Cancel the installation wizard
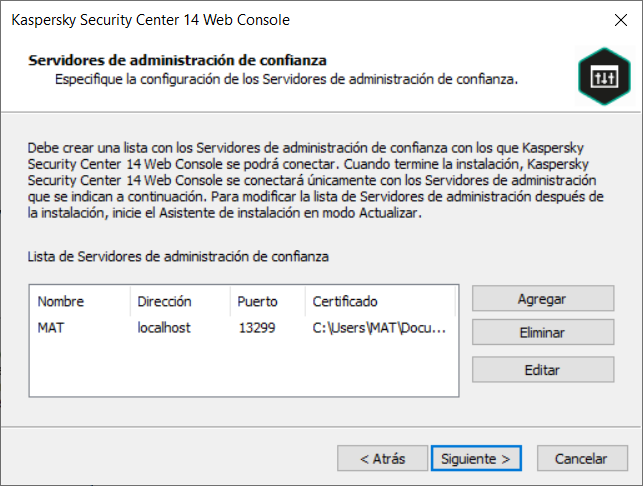 click(581, 459)
